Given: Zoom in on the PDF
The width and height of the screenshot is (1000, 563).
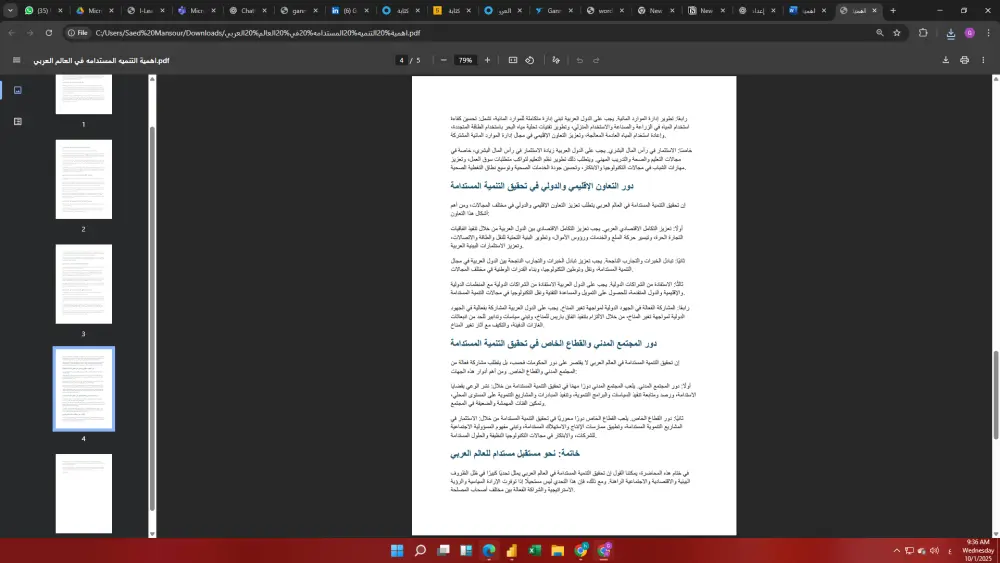Looking at the screenshot, I should click(x=487, y=60).
